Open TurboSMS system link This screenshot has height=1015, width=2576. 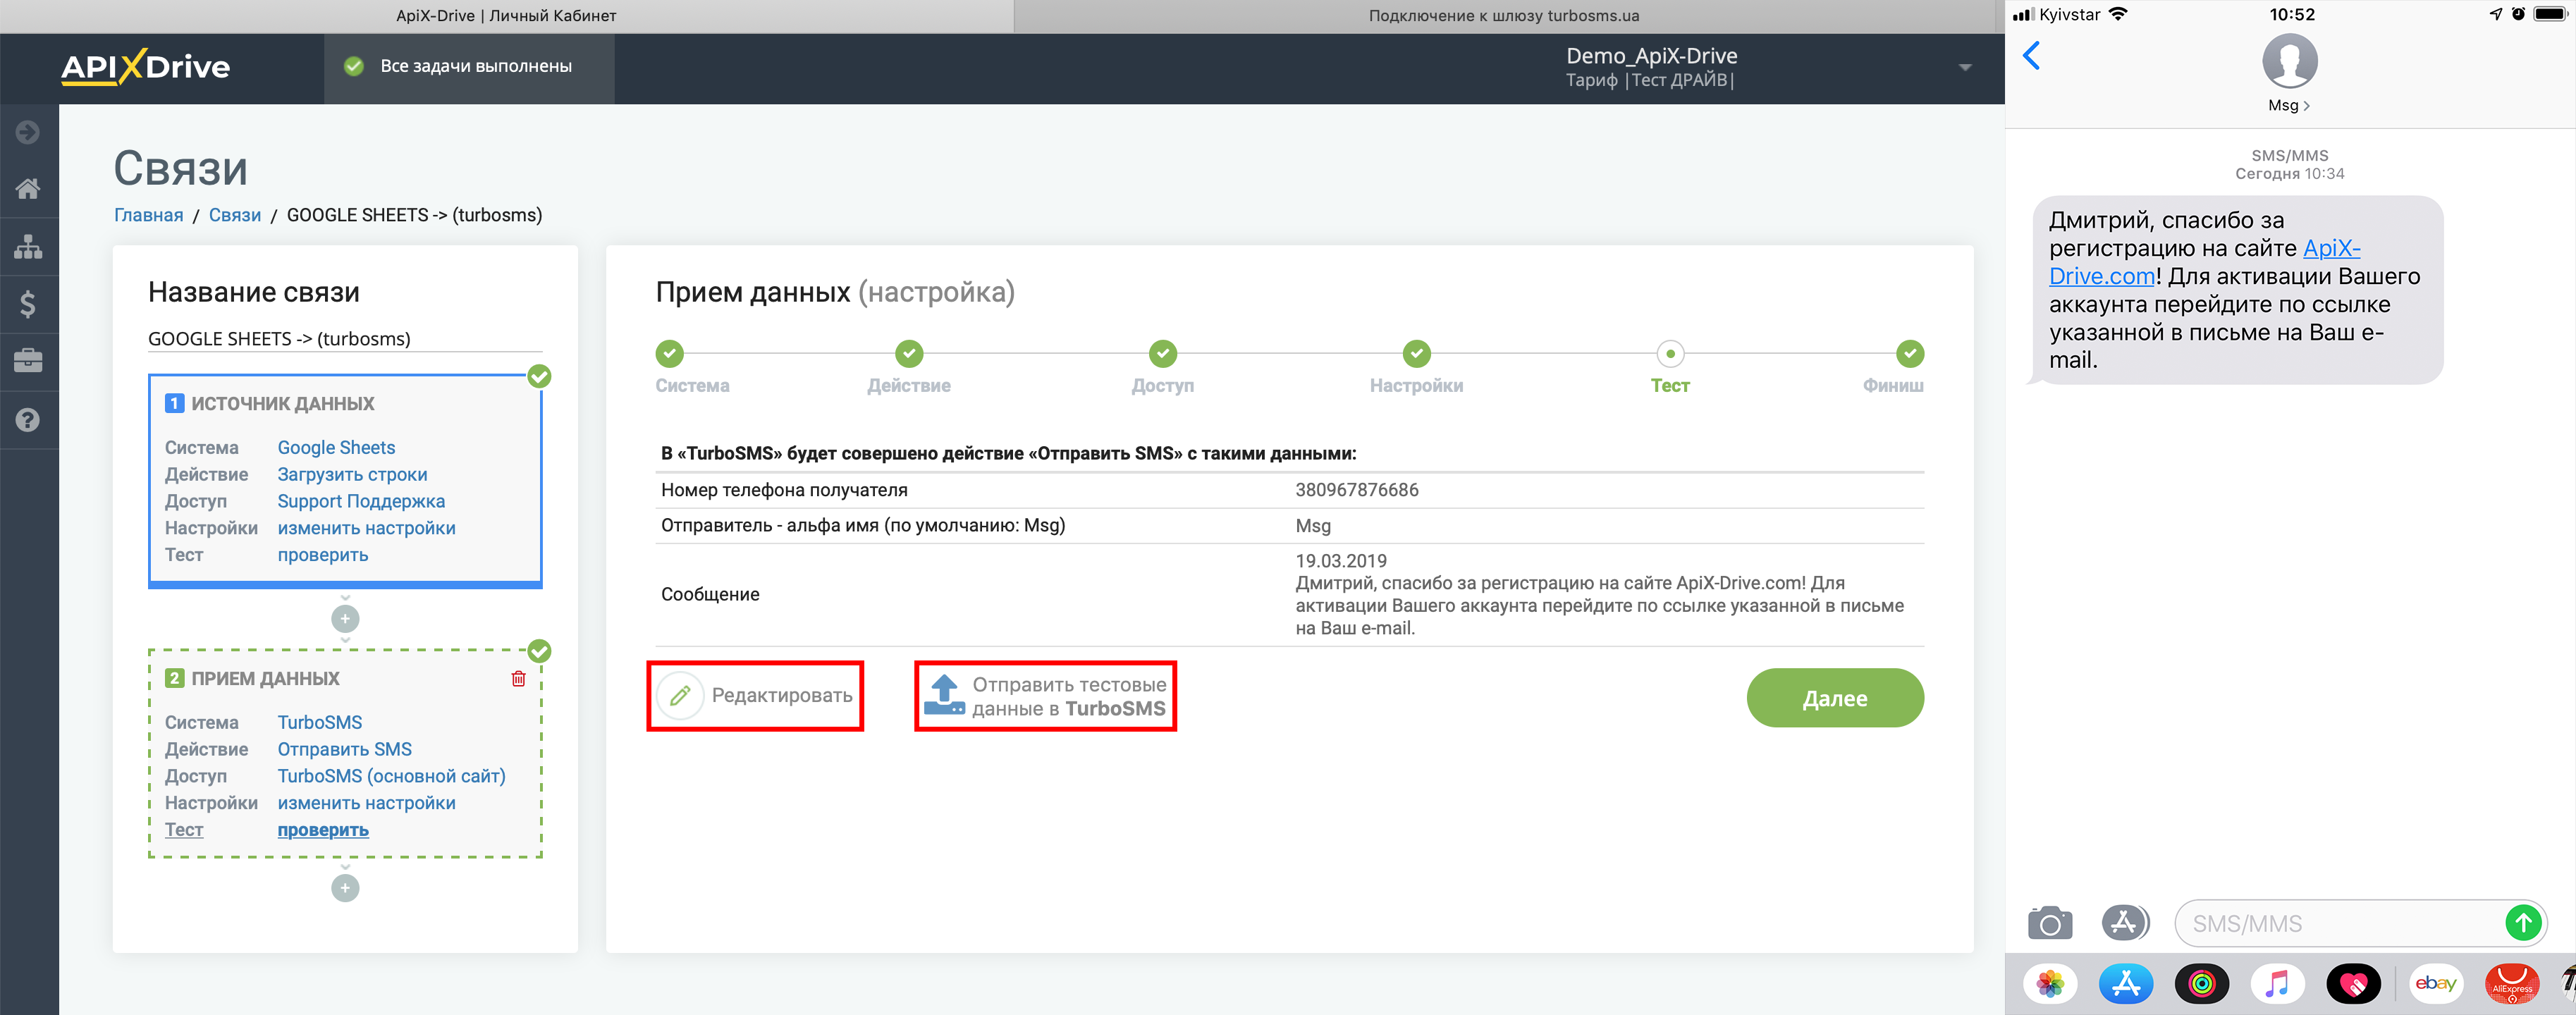click(x=320, y=723)
